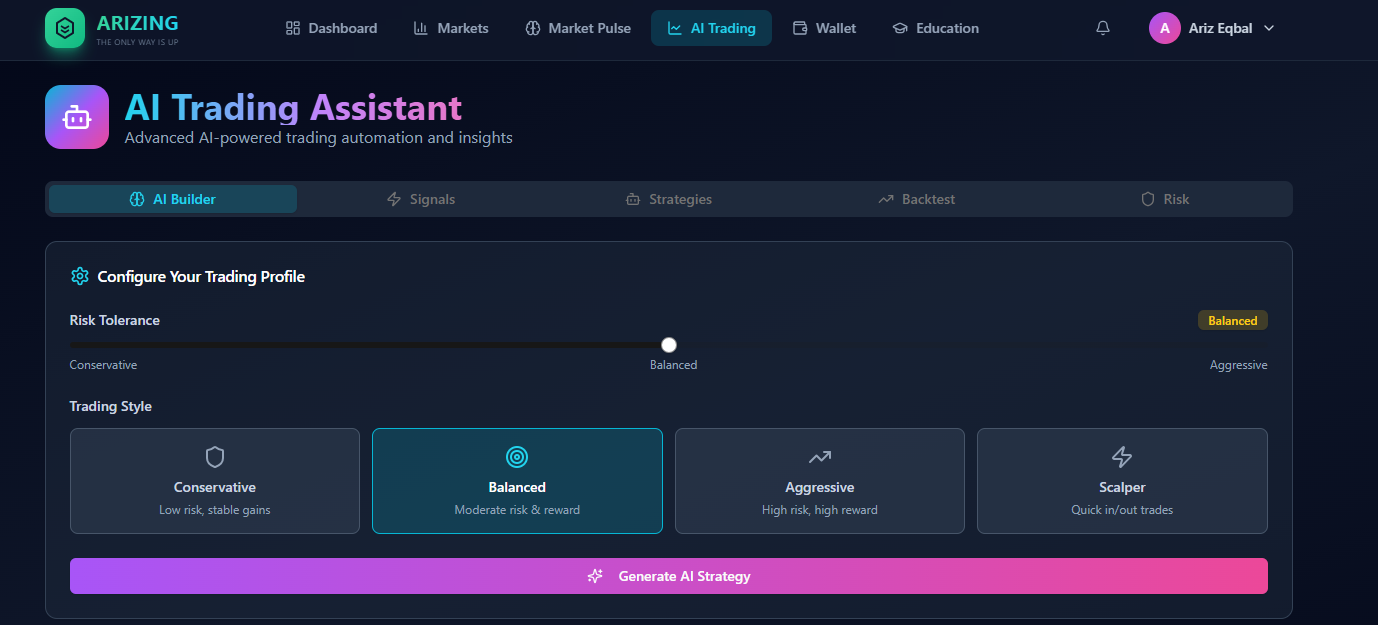The width and height of the screenshot is (1378, 625).
Task: Switch to the Risk tab
Action: (x=1165, y=199)
